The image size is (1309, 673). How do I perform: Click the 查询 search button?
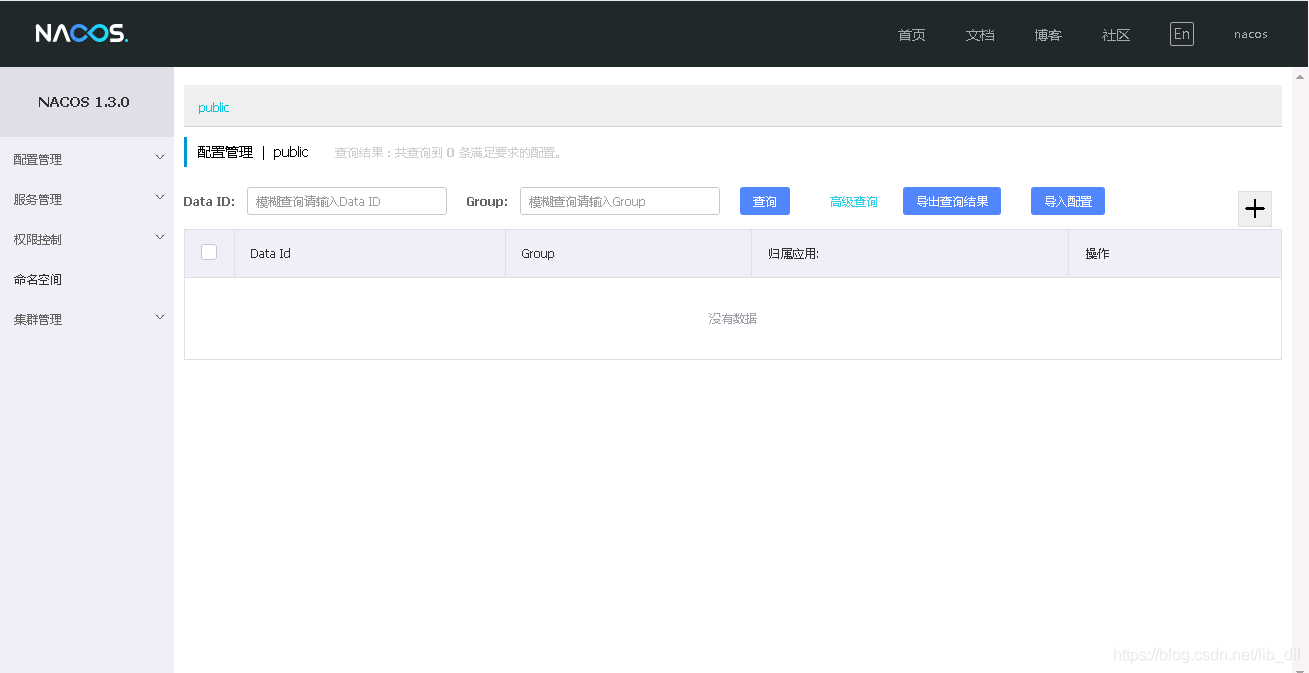764,200
